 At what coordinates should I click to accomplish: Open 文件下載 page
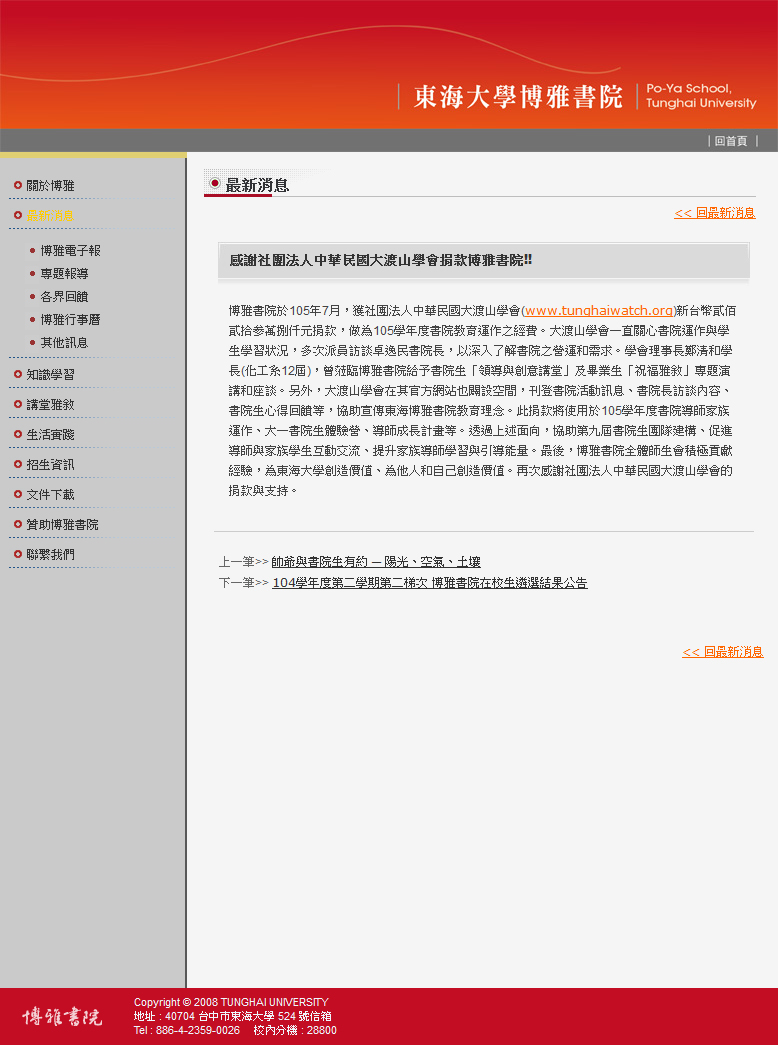(x=50, y=495)
